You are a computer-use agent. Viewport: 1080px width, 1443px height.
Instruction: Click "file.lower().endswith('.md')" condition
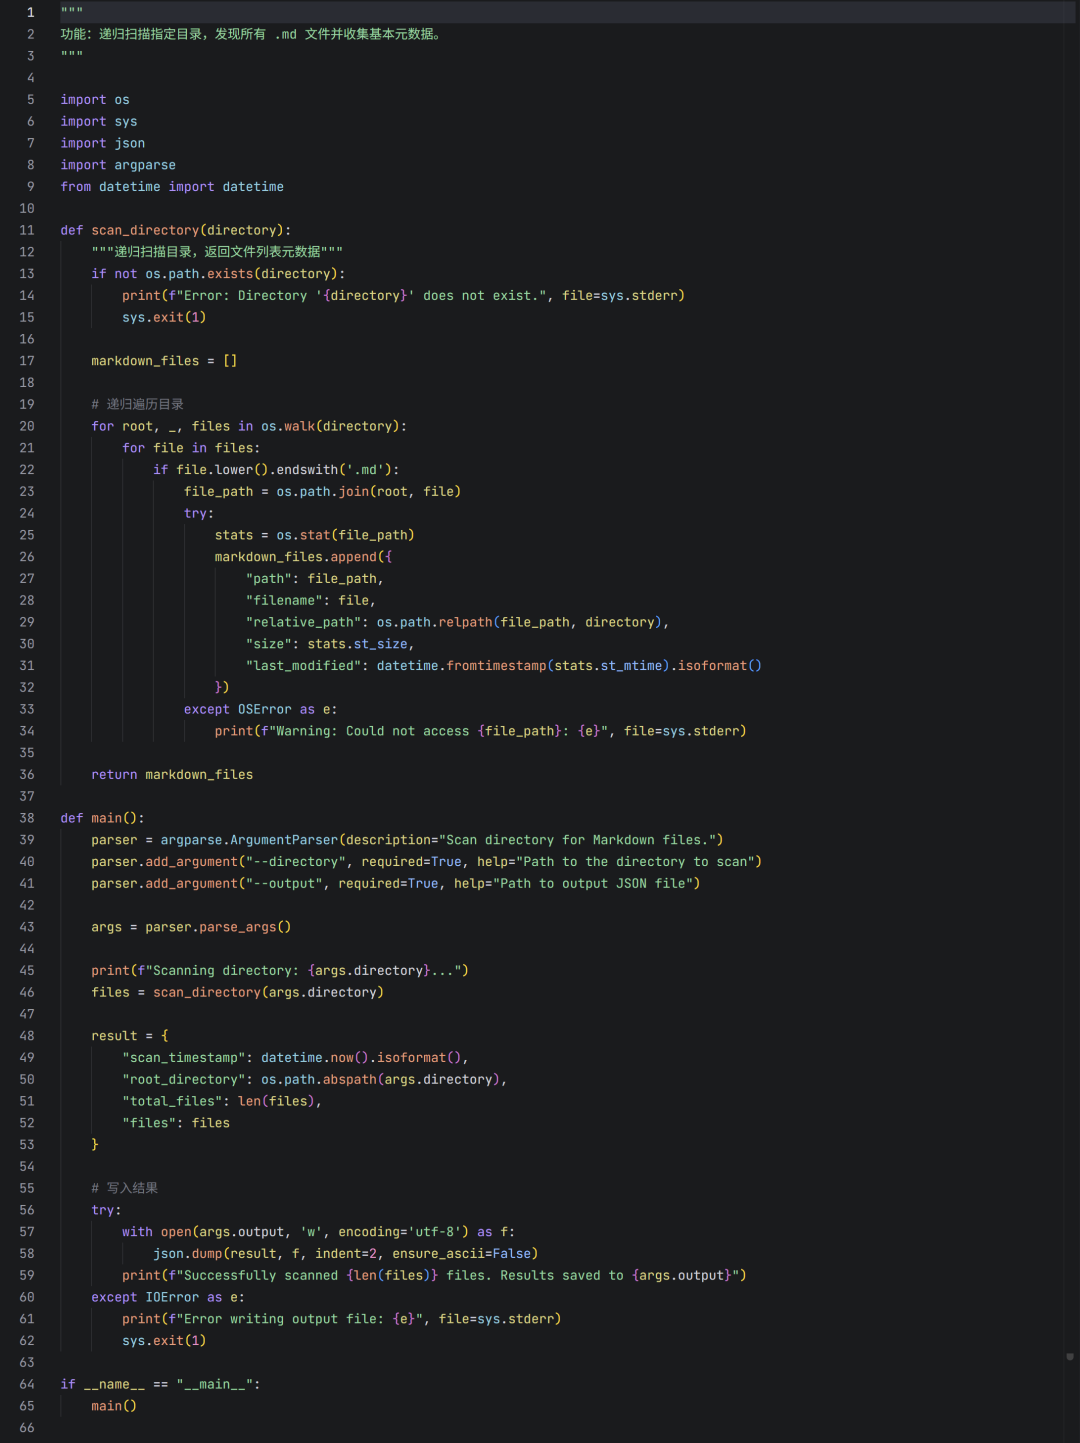click(x=284, y=470)
